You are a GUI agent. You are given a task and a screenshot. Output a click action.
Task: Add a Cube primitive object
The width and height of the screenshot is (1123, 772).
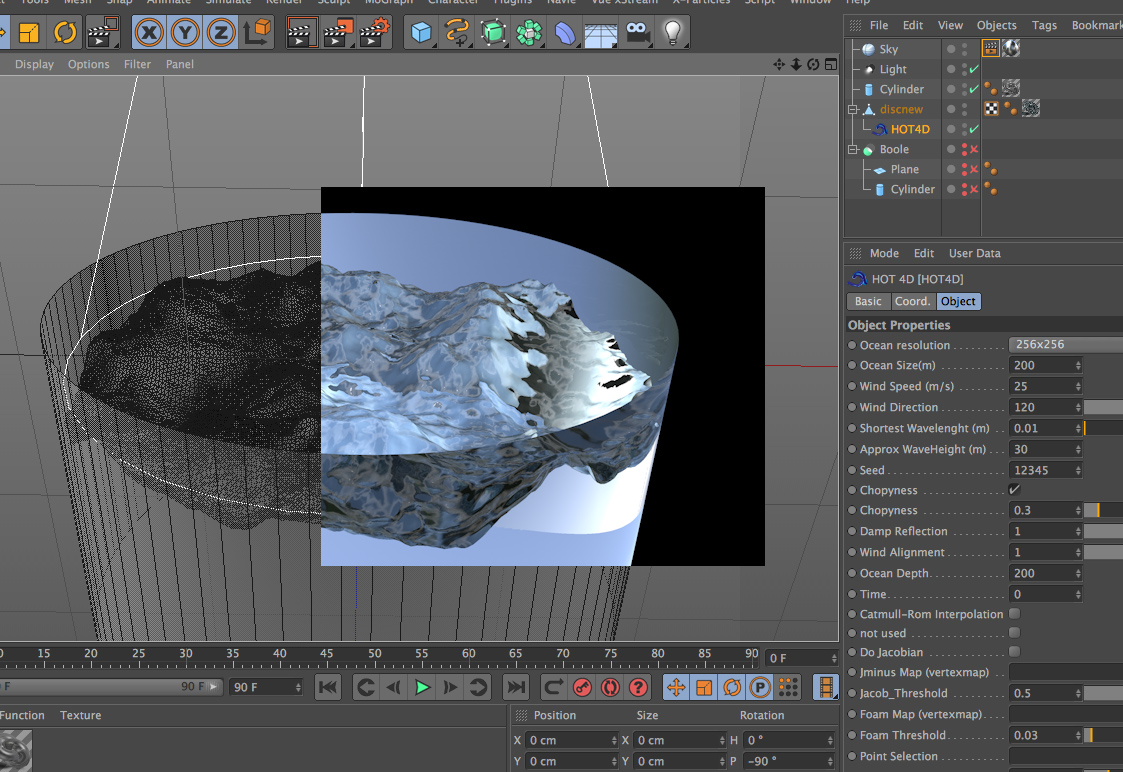tap(422, 33)
